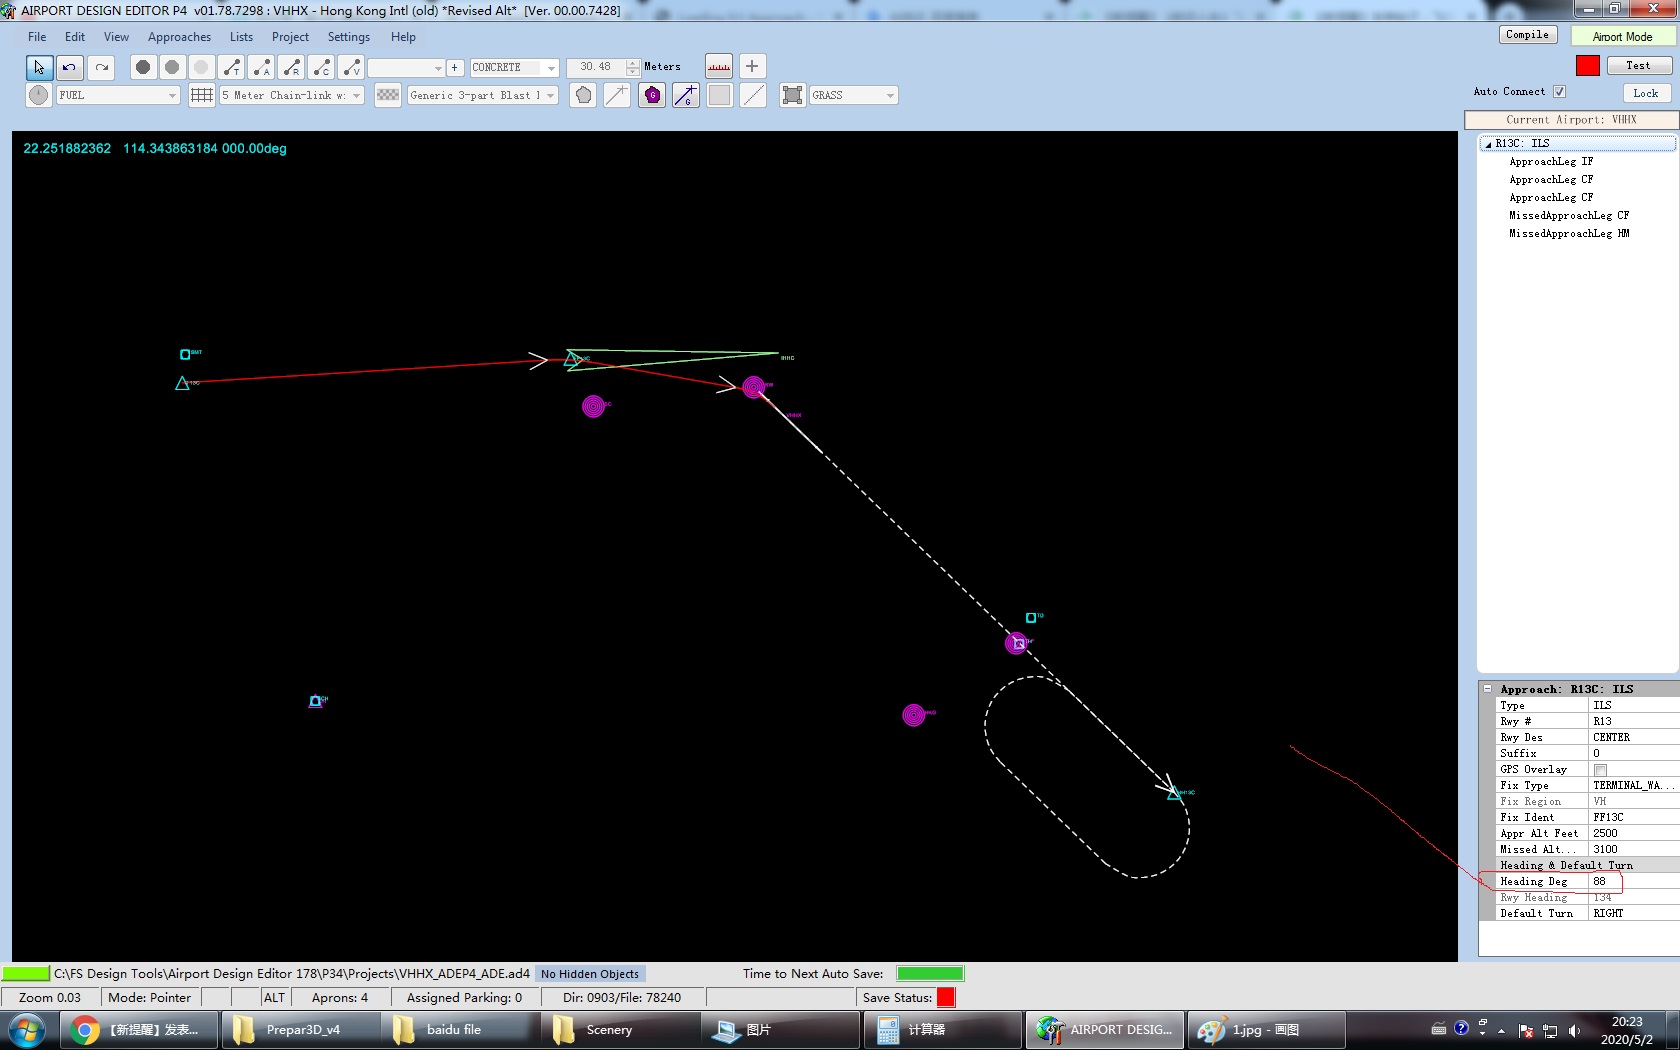Click the Default Turn value RIGHT
This screenshot has height=1050, width=1680.
pos(1633,913)
